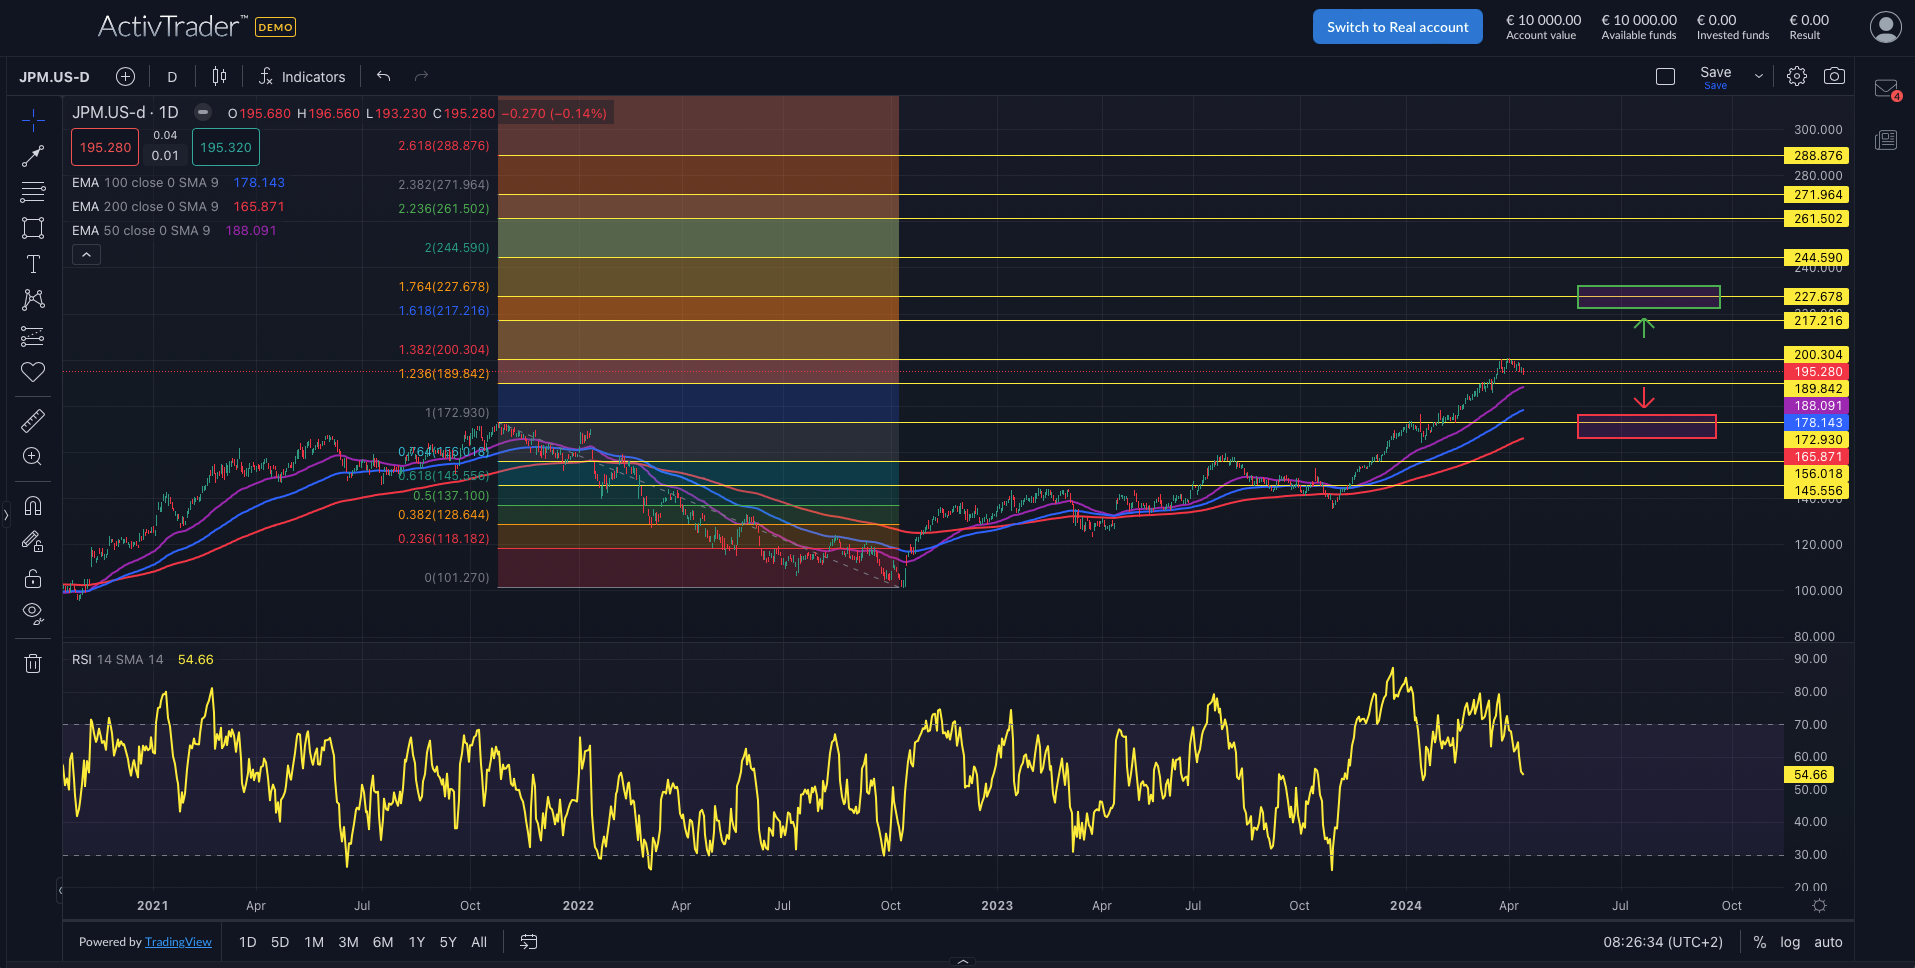The height and width of the screenshot is (968, 1915).
Task: Take a chart screenshot with the camera icon
Action: click(x=1834, y=75)
